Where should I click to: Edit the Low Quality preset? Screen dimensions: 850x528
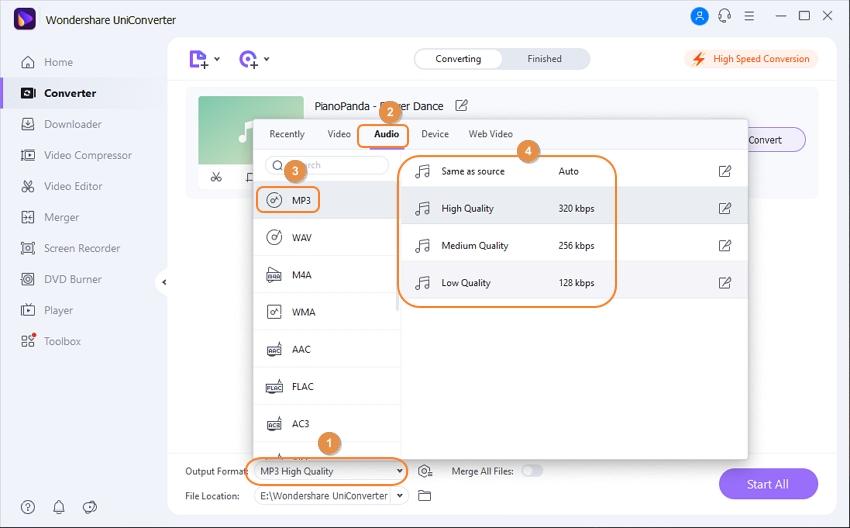click(x=724, y=282)
